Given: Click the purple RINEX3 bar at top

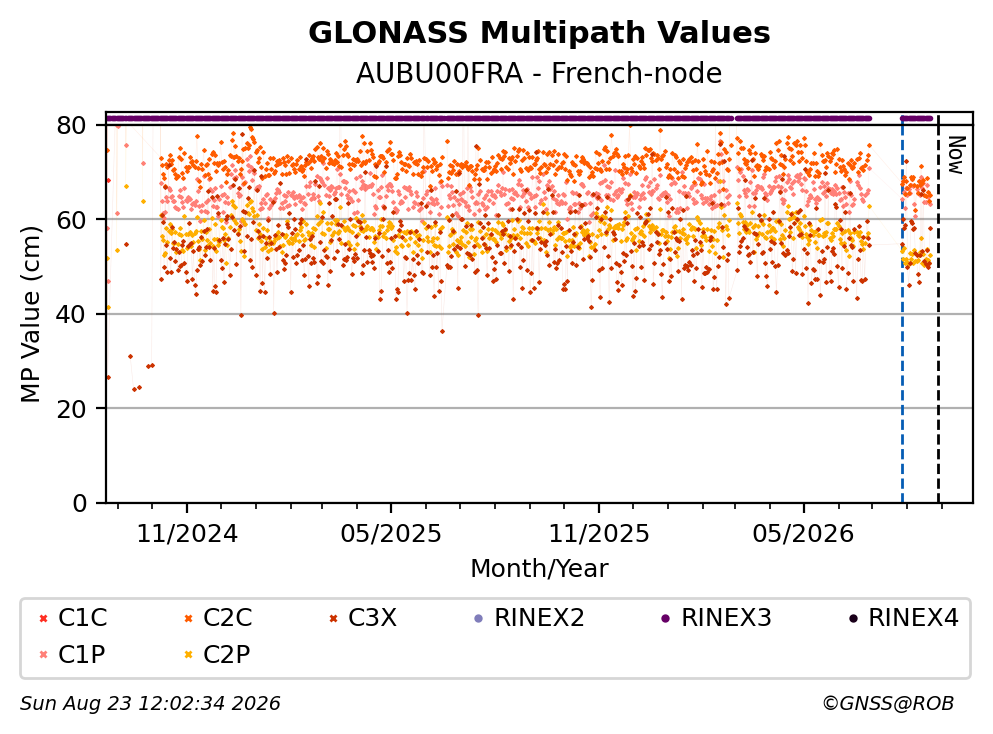Looking at the screenshot, I should pyautogui.click(x=488, y=118).
